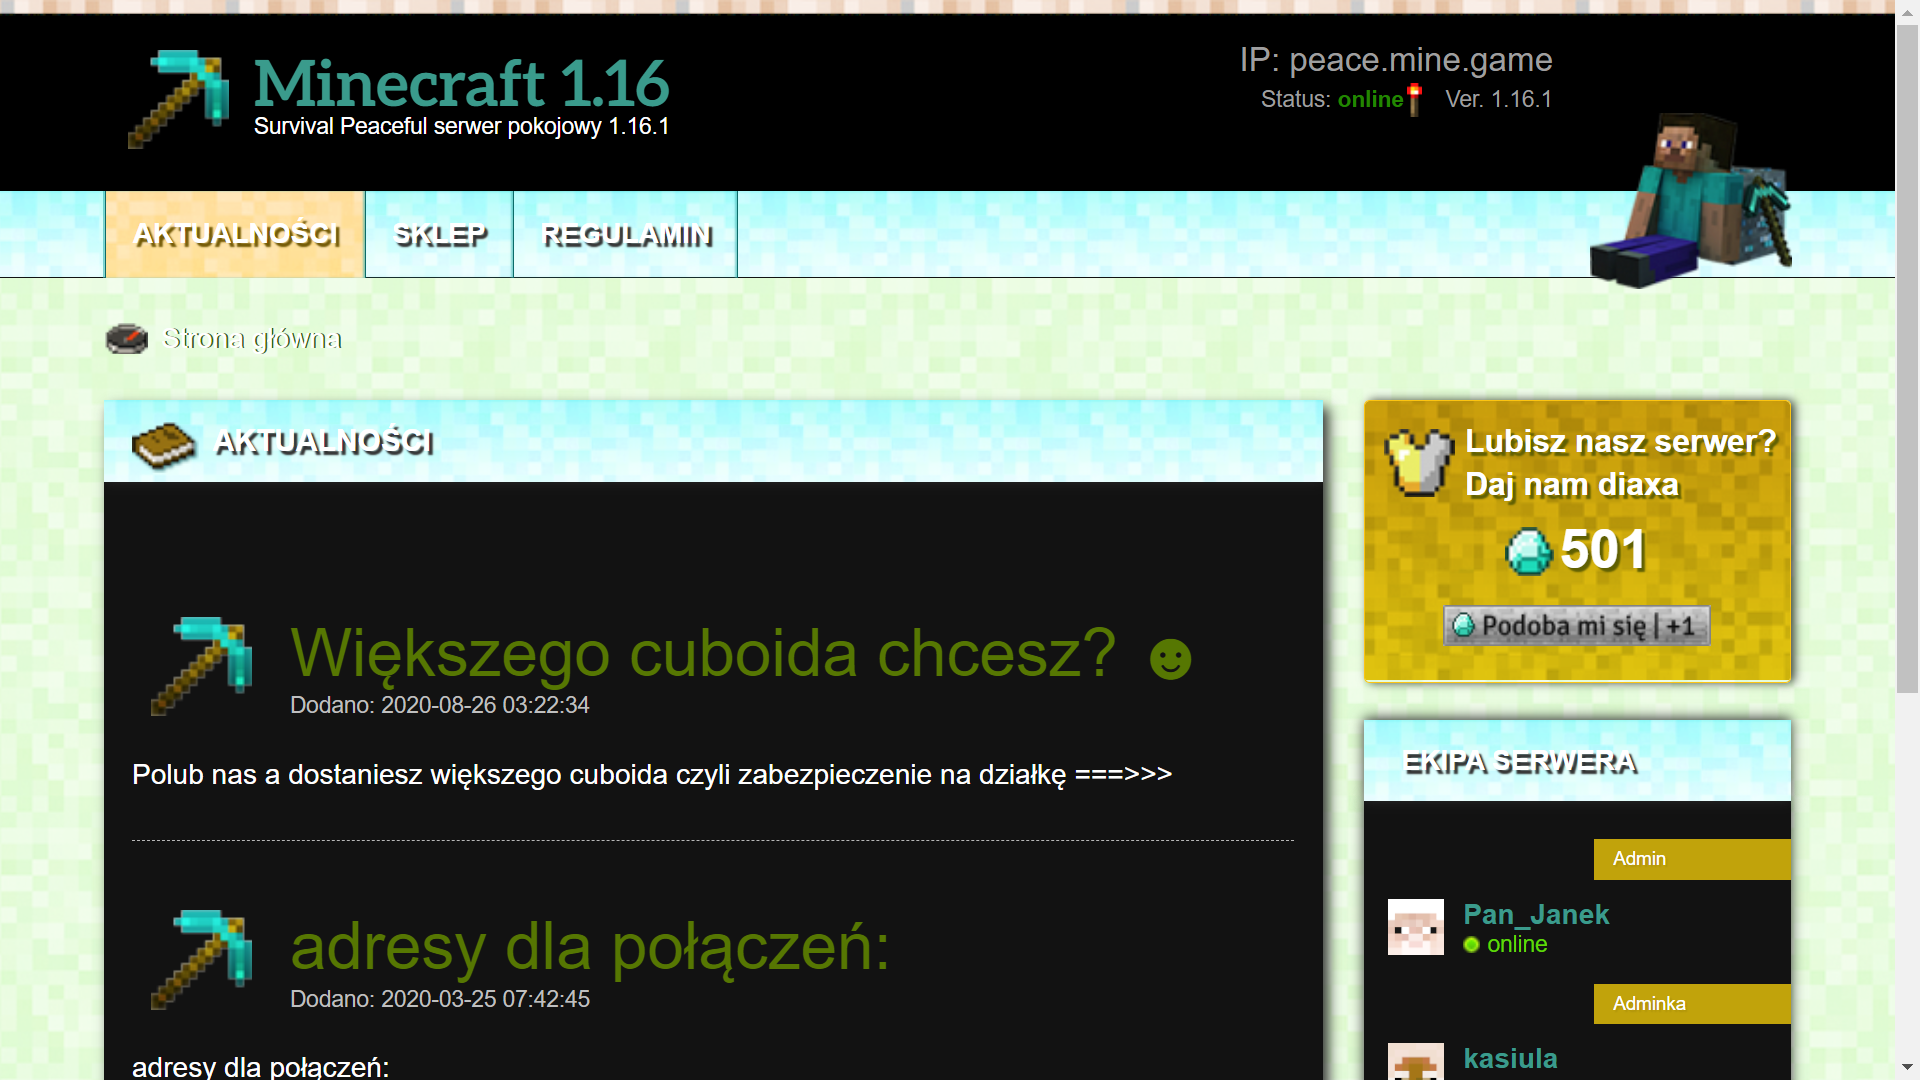Open the Minecraft 1.16 site title
This screenshot has height=1080, width=1920.
pyautogui.click(x=461, y=82)
